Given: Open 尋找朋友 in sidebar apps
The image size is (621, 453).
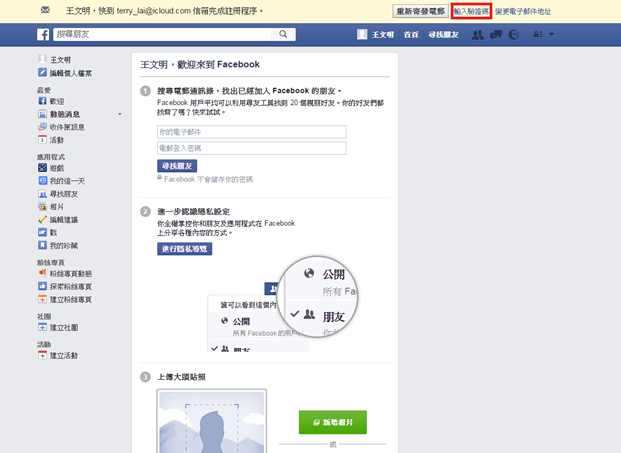Looking at the screenshot, I should click(x=58, y=194).
